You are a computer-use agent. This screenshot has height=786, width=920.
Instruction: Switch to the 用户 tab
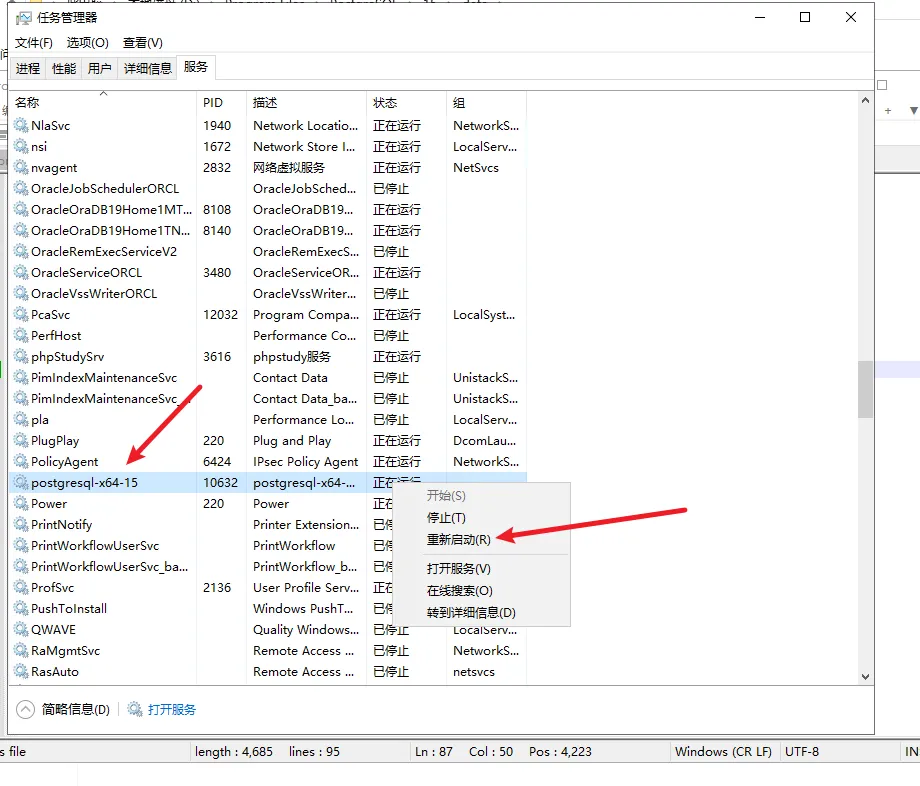pyautogui.click(x=100, y=69)
